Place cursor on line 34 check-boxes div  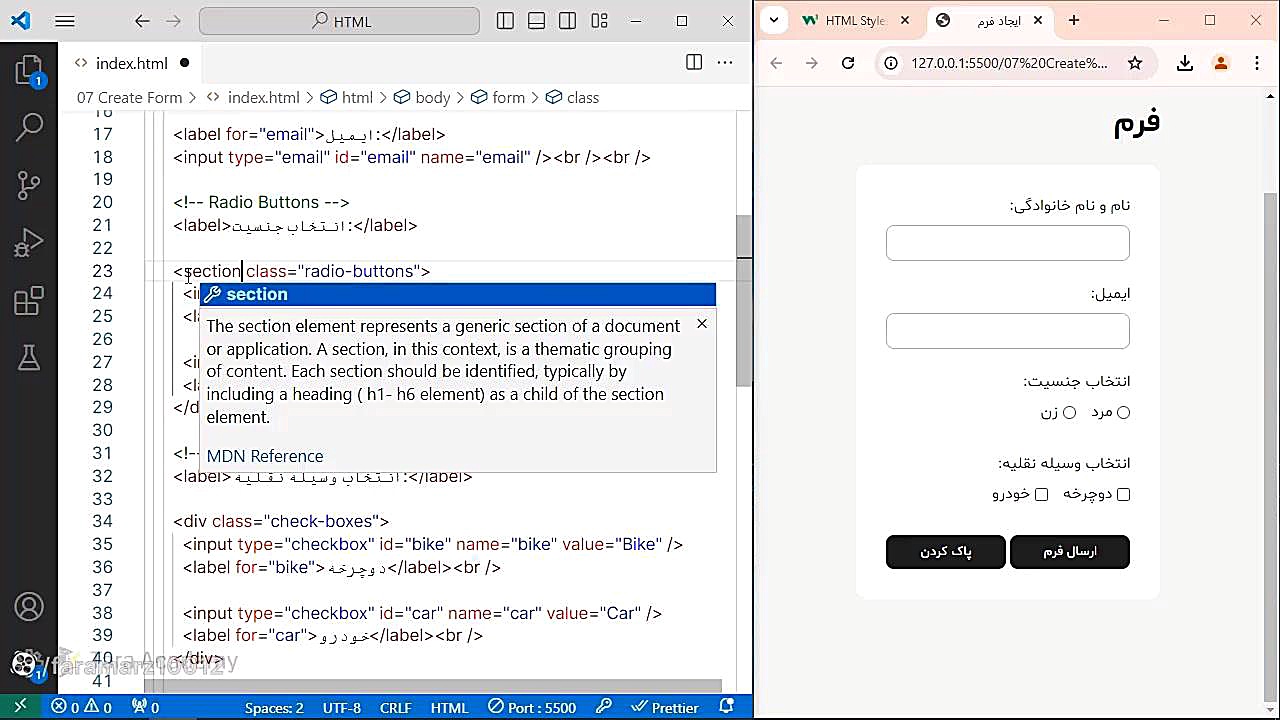pos(280,521)
